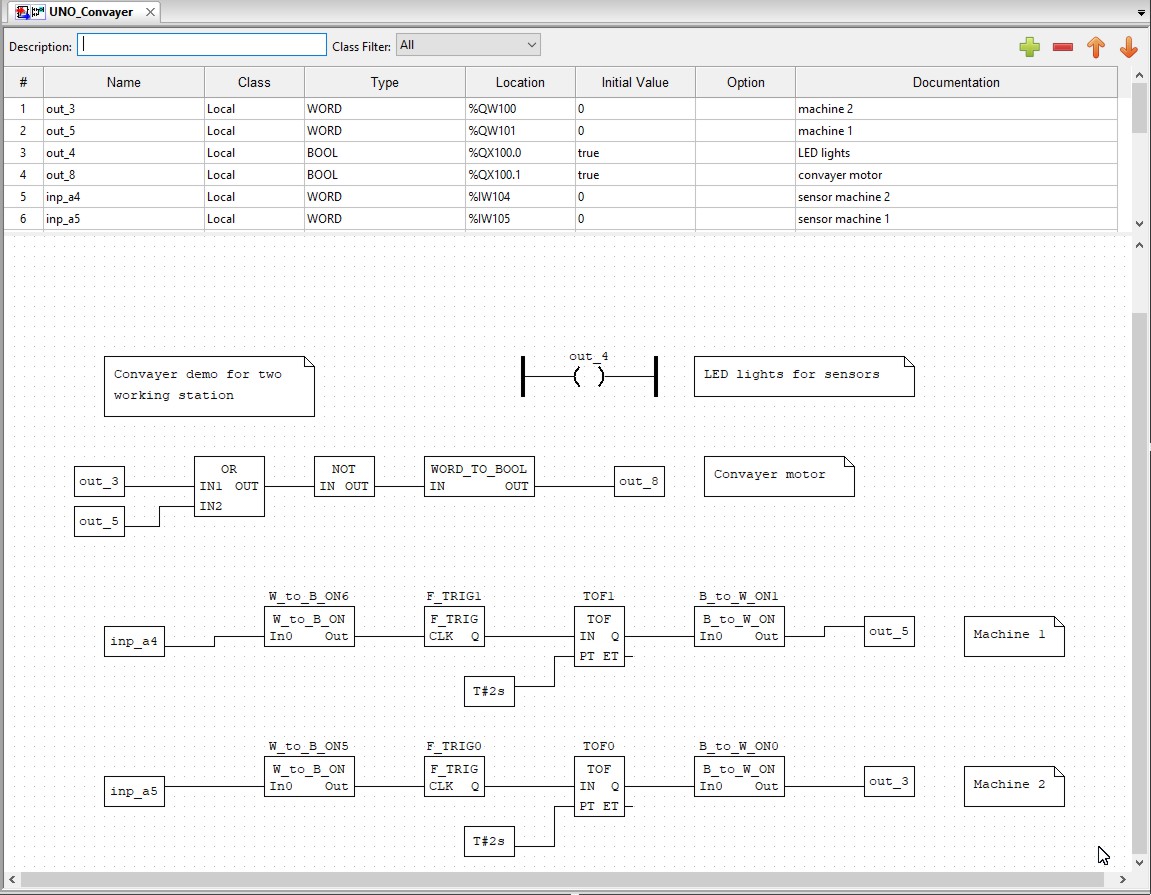
Task: Click the diagram editor vertical scroll-up arrow
Action: 1139,245
